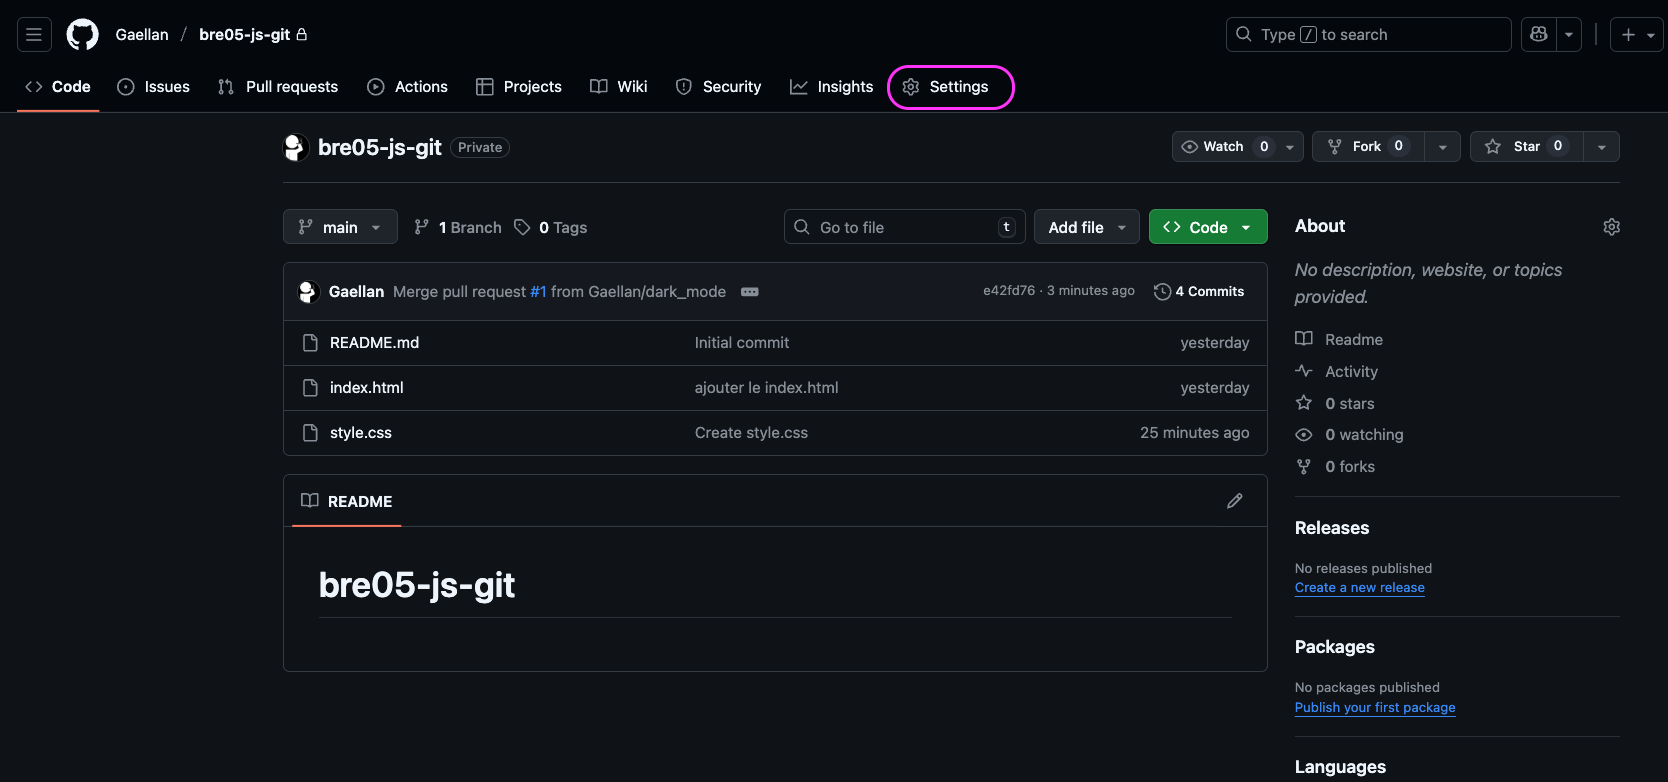Open the Projects tab
This screenshot has height=782, width=1668.
(519, 87)
